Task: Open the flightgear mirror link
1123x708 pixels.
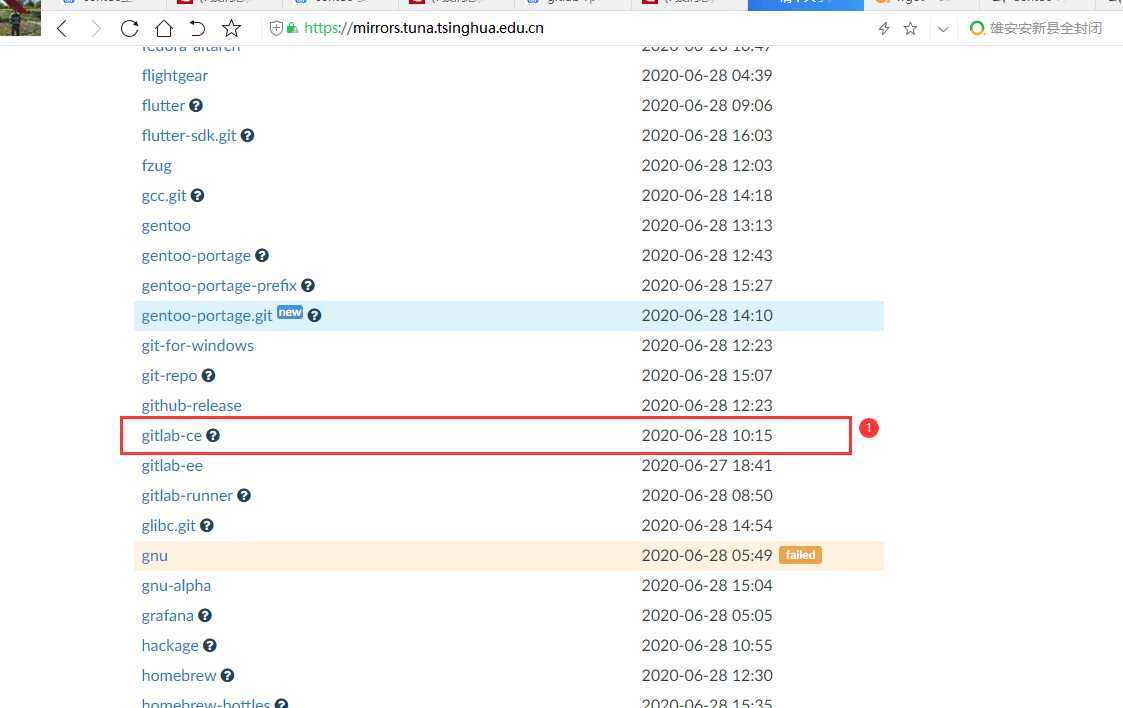Action: point(175,76)
